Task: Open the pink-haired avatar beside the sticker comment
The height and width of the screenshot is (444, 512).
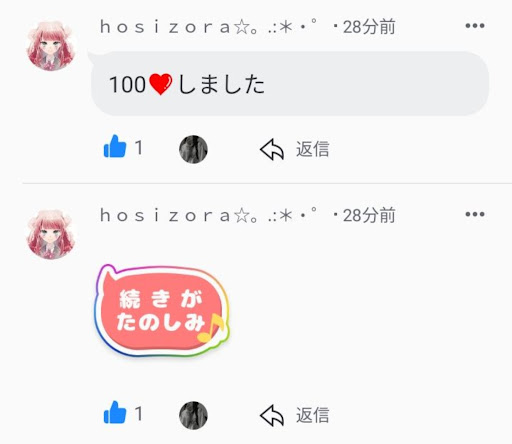Action: click(51, 234)
